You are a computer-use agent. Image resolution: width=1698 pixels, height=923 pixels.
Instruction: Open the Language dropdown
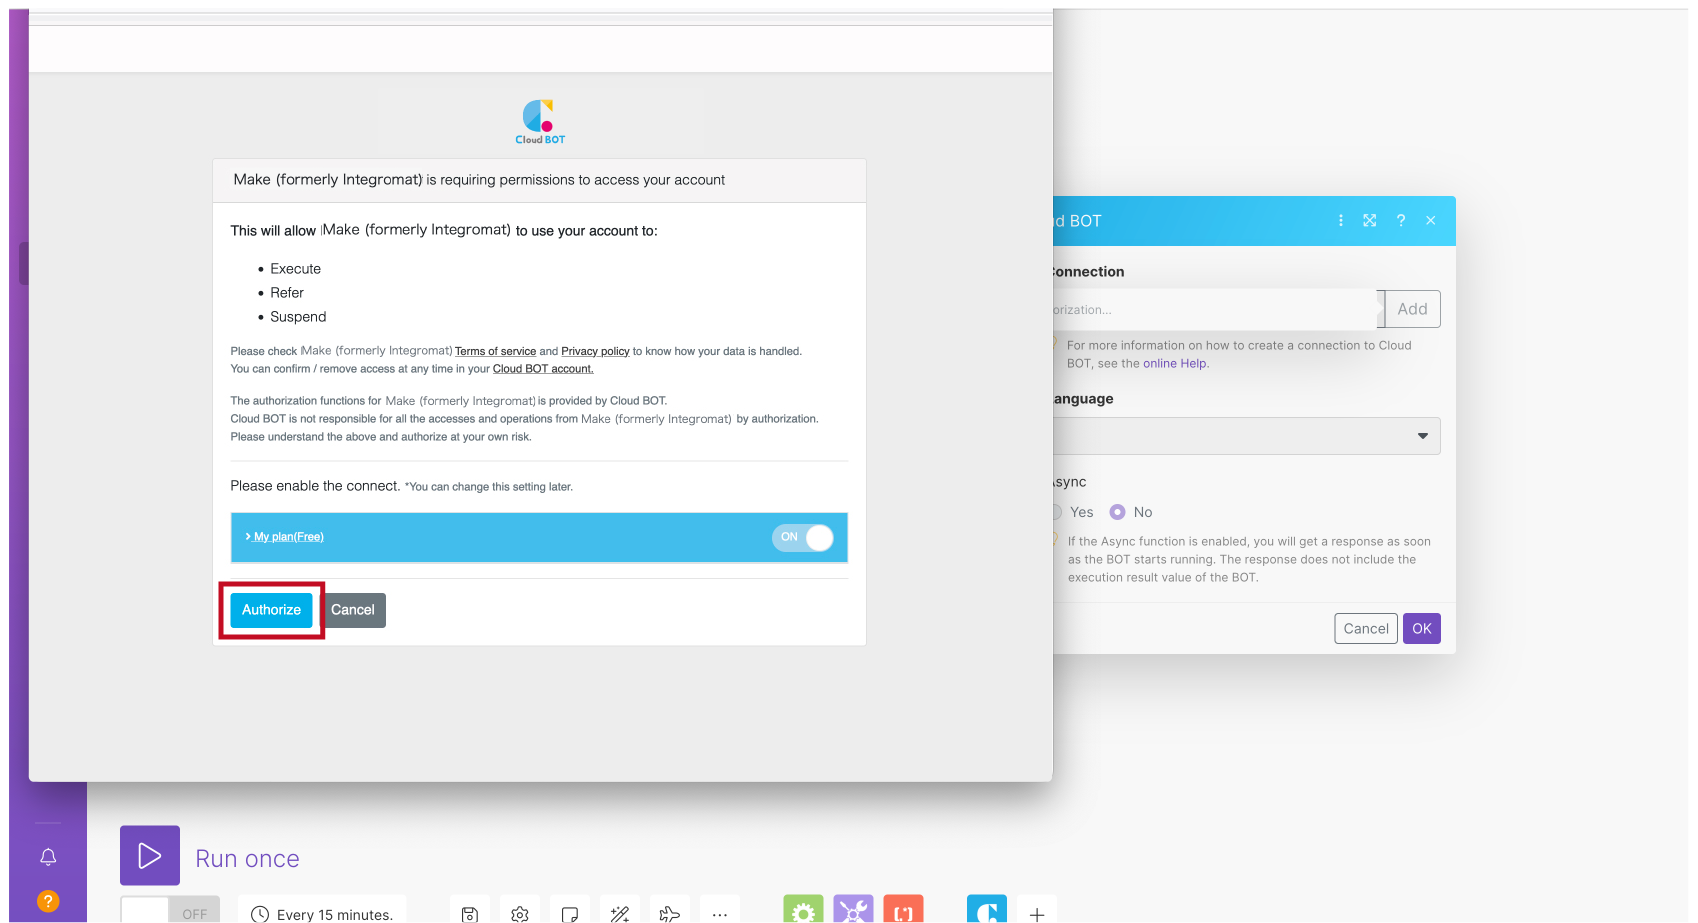coord(1246,436)
